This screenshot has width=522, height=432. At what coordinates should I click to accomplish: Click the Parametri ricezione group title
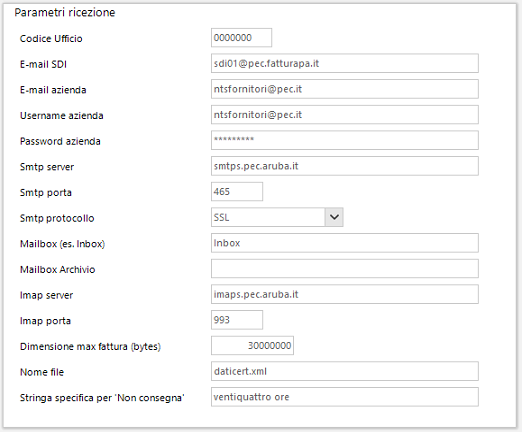tap(65, 13)
